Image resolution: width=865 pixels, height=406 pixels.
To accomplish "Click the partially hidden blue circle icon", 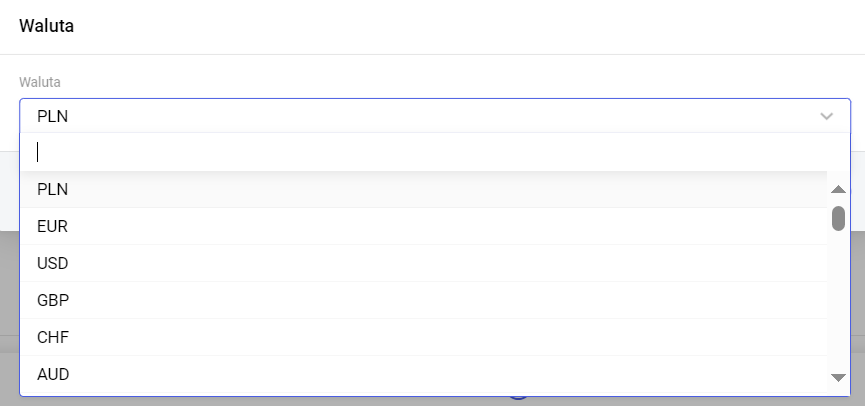I will click(517, 400).
